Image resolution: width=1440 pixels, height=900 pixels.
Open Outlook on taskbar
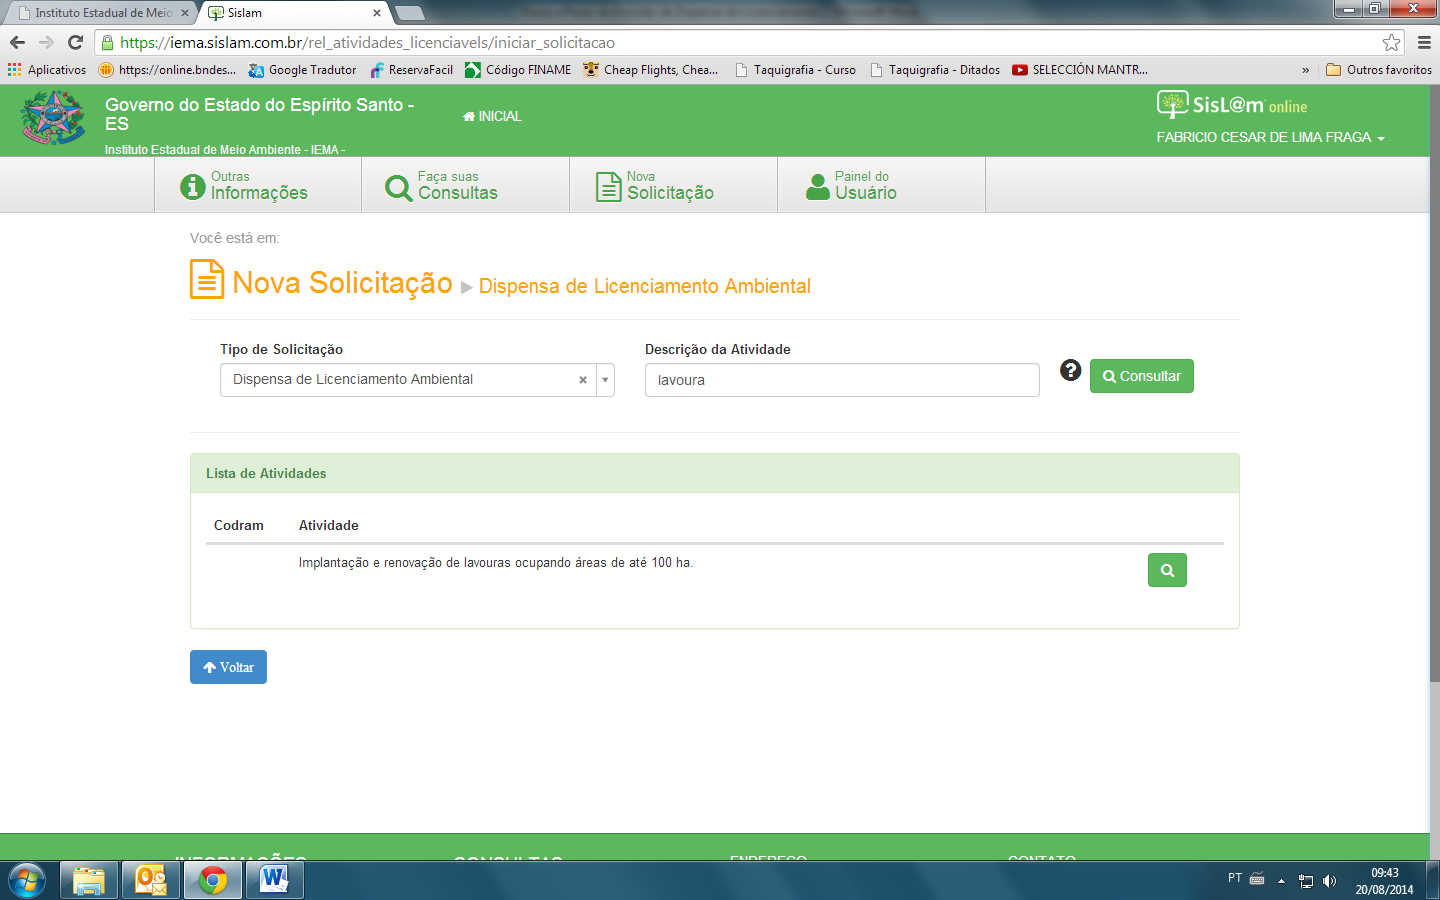point(151,881)
